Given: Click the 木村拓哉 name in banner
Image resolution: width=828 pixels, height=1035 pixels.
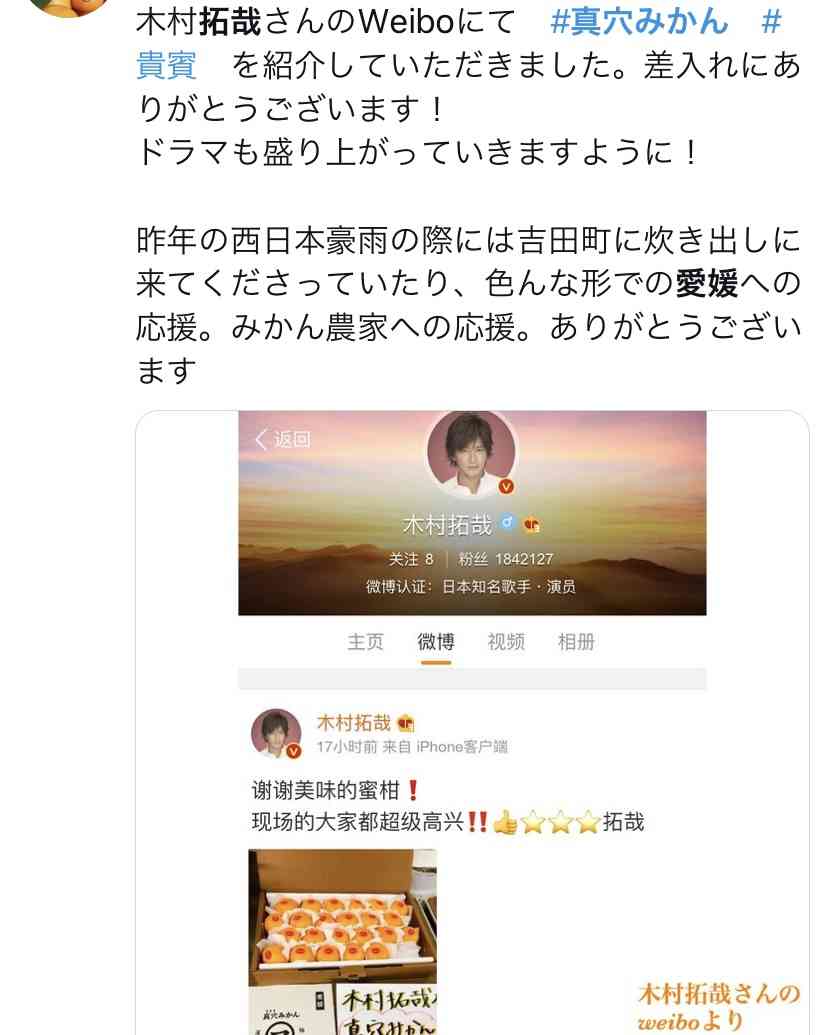Looking at the screenshot, I should (447, 525).
